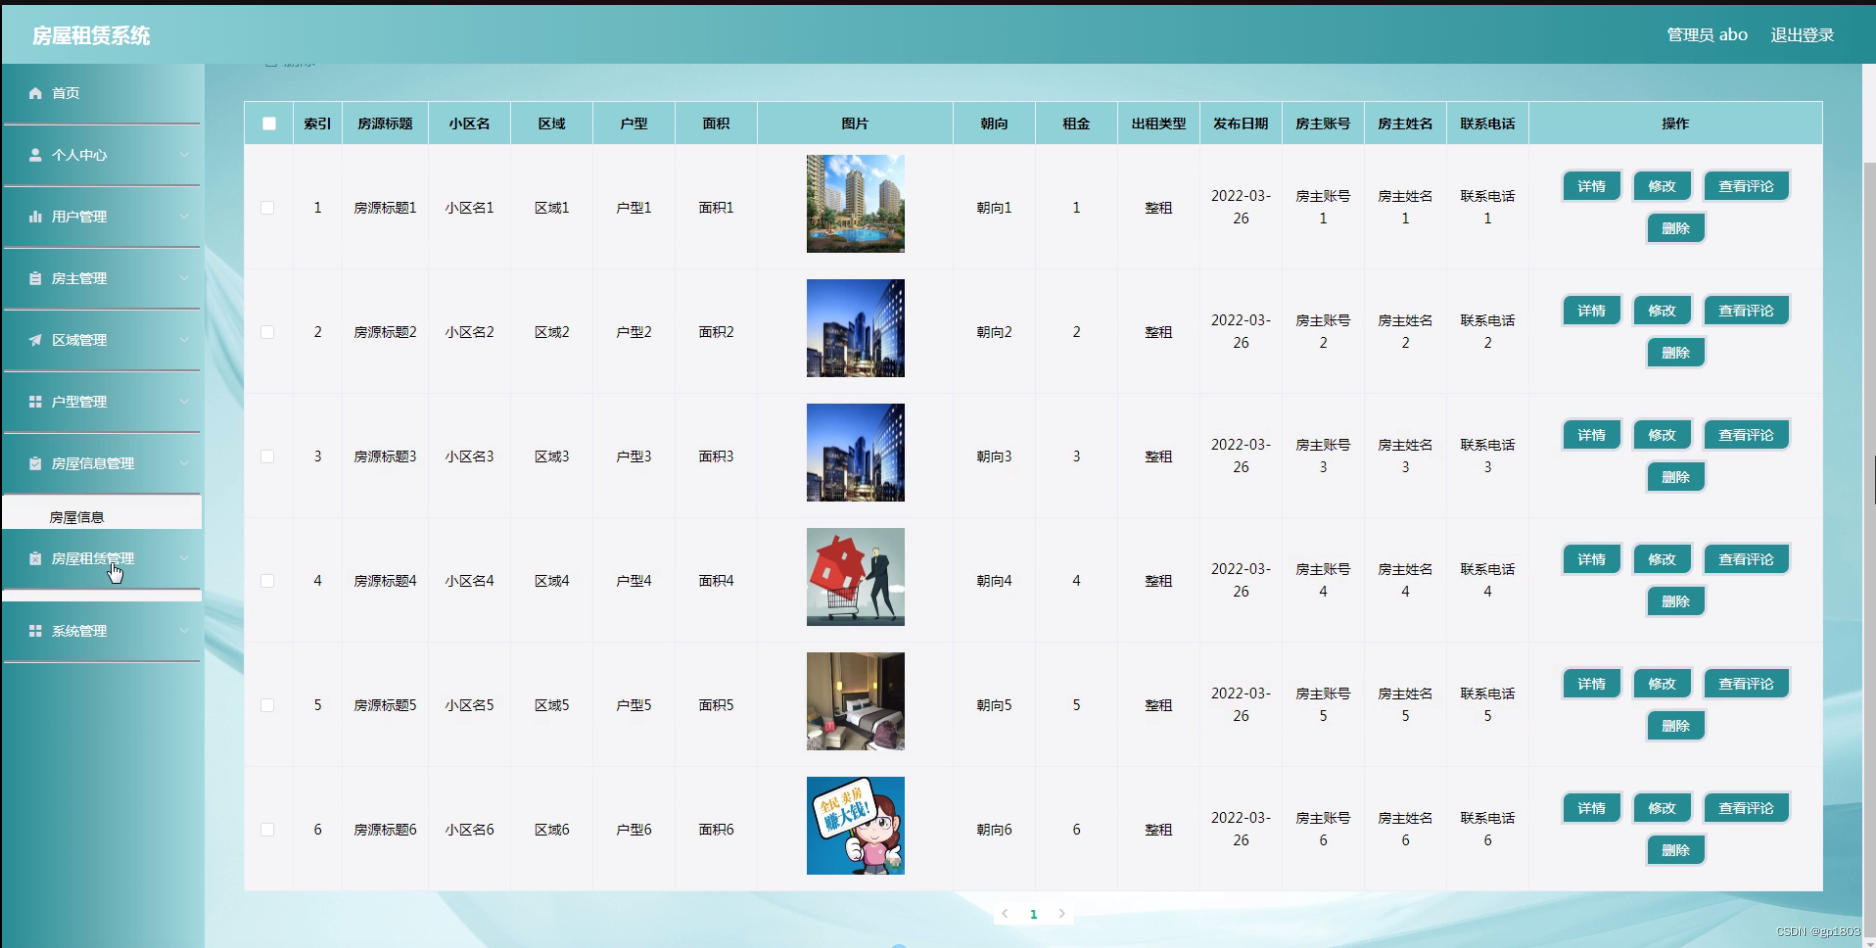1876x948 pixels.
Task: Click the image thumbnail of 房源标题2
Action: click(855, 327)
